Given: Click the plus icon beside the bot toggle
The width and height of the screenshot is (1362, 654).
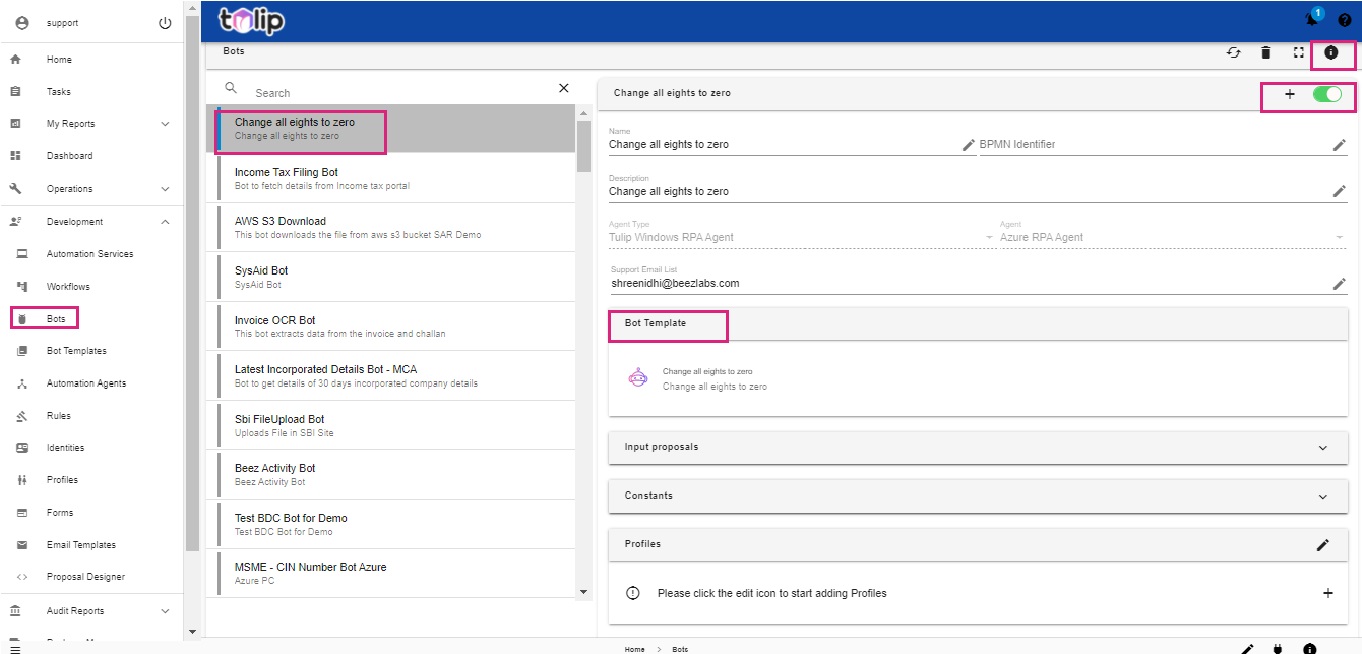Looking at the screenshot, I should [x=1290, y=94].
